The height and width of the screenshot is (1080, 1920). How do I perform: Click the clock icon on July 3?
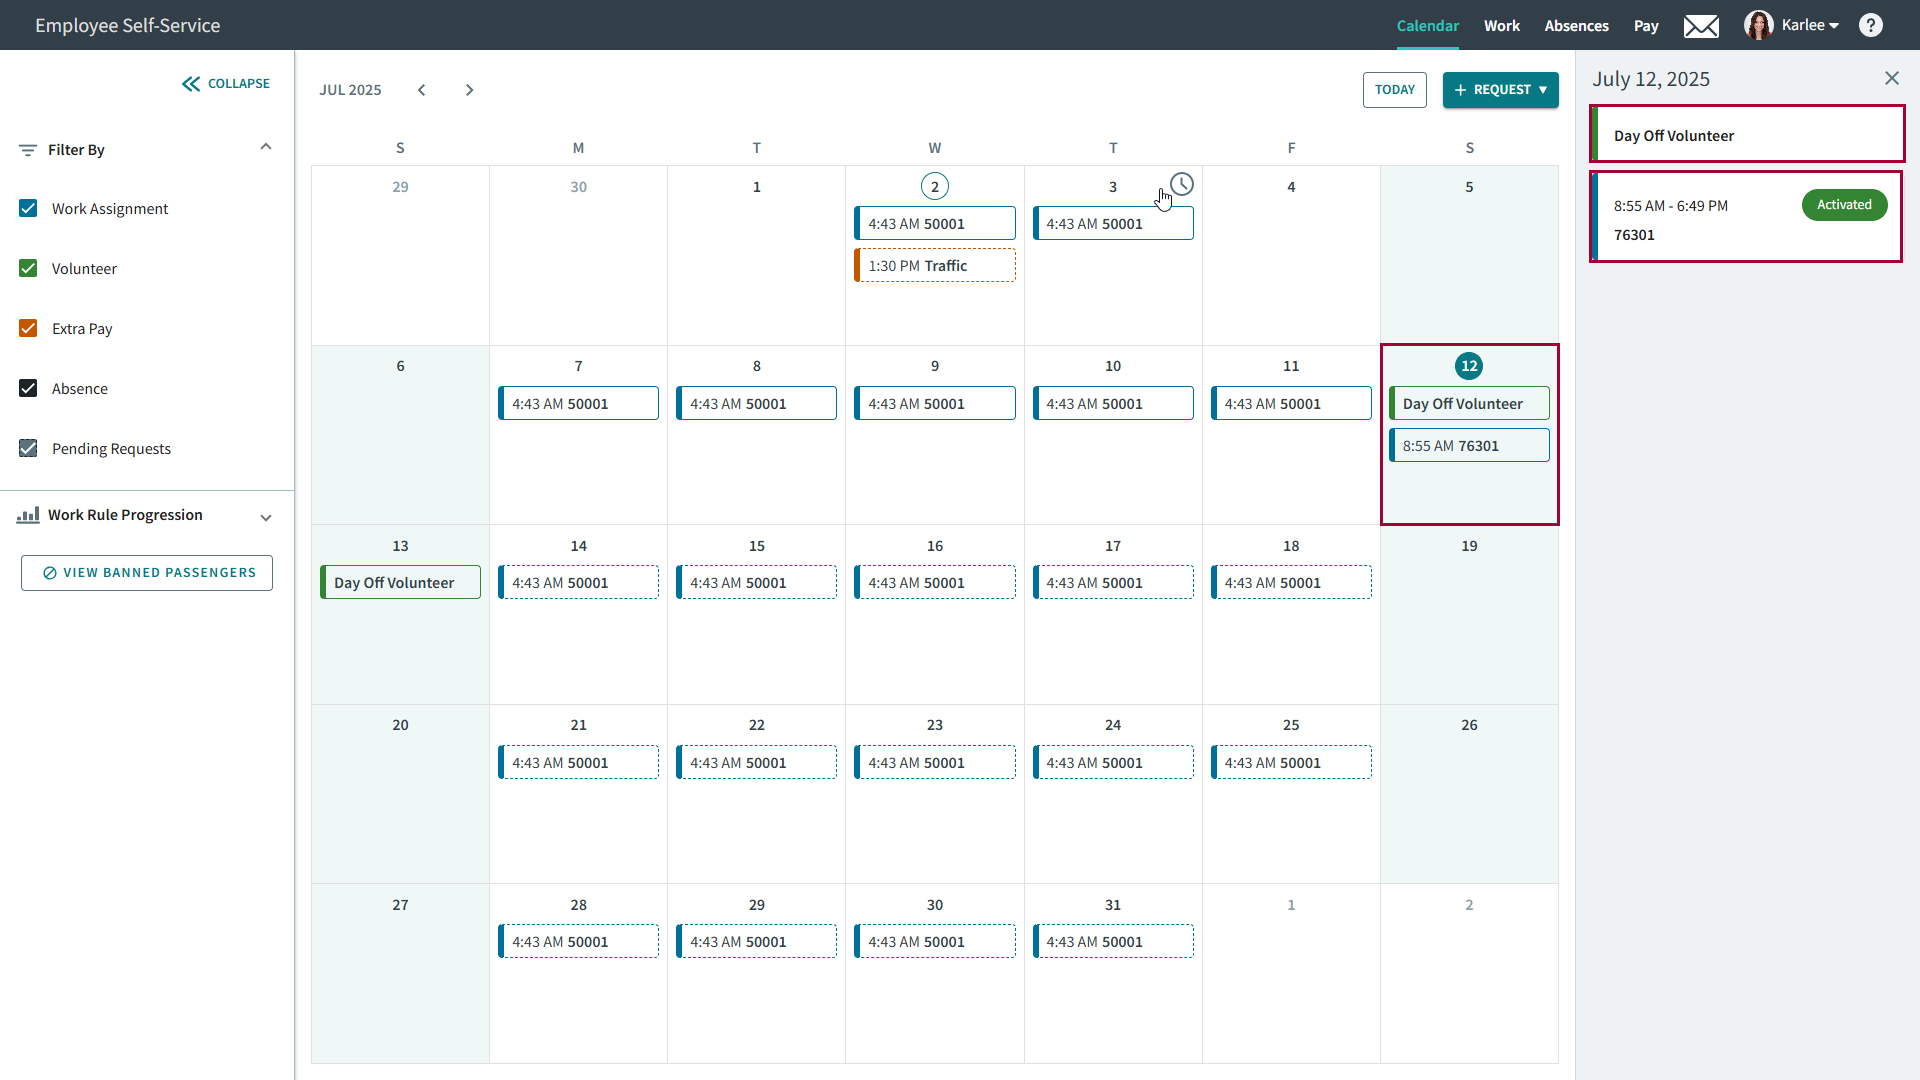pyautogui.click(x=1181, y=184)
